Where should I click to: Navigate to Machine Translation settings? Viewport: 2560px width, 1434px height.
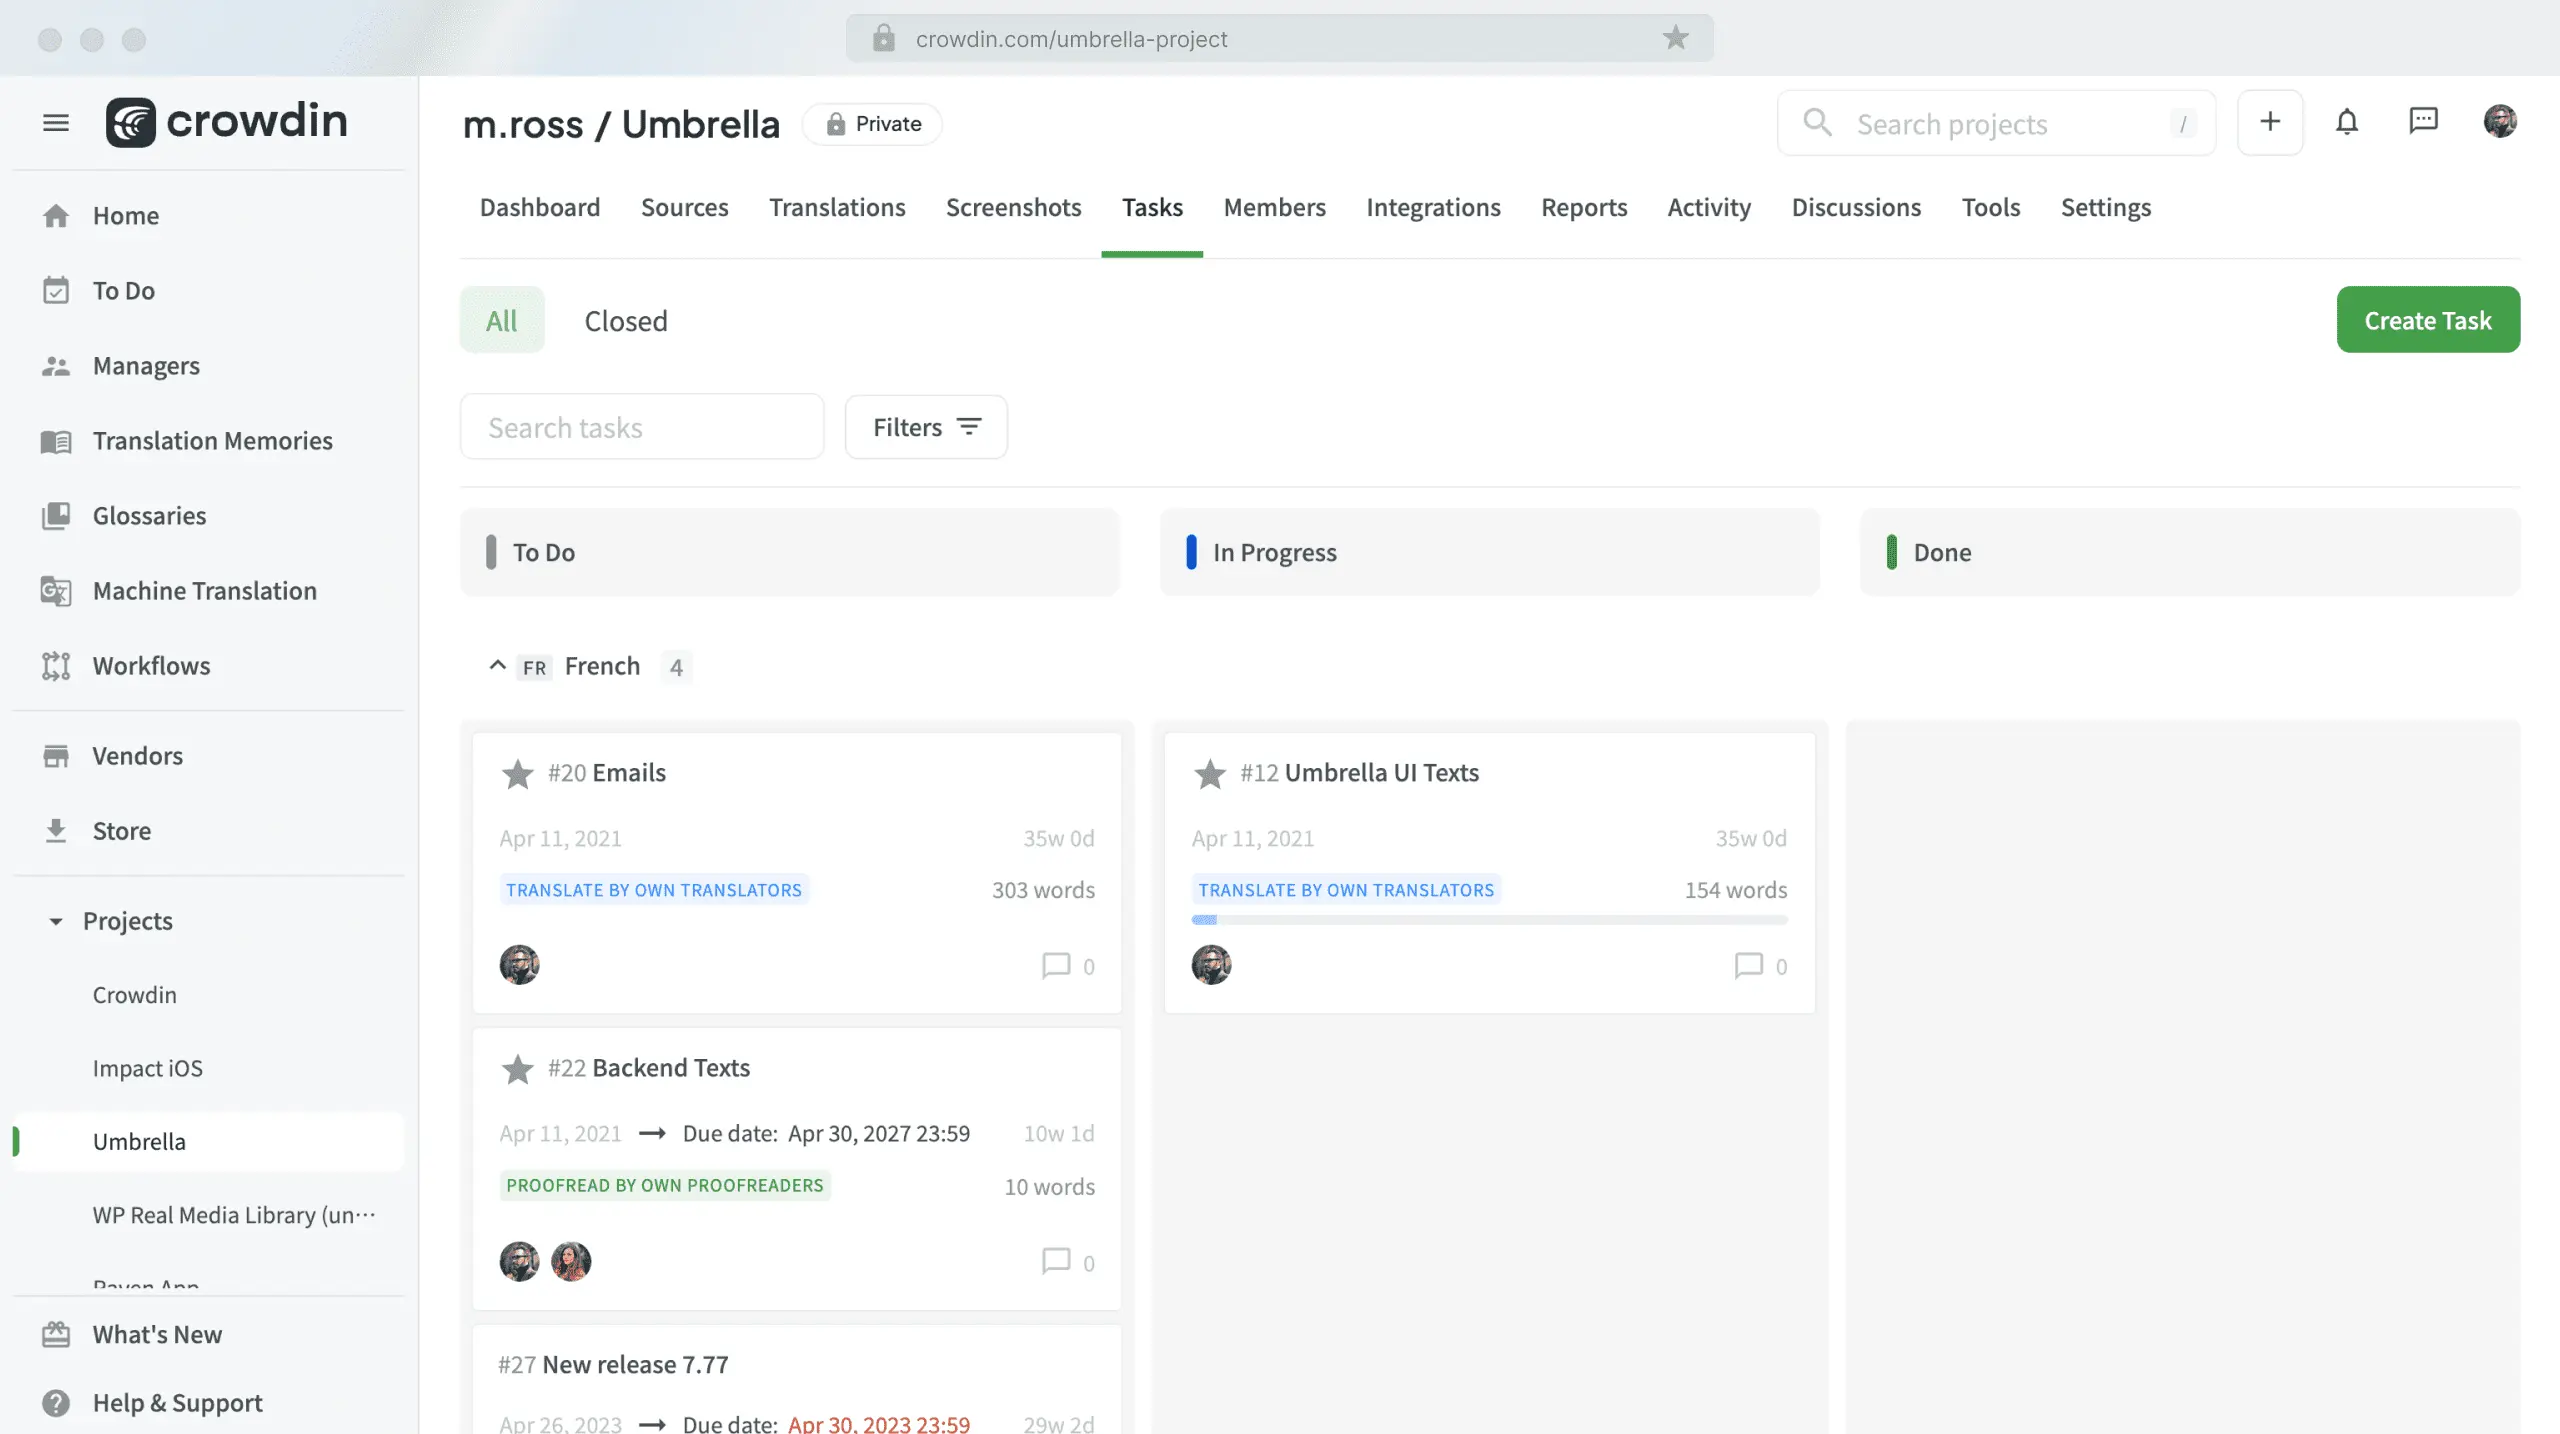pos(204,589)
